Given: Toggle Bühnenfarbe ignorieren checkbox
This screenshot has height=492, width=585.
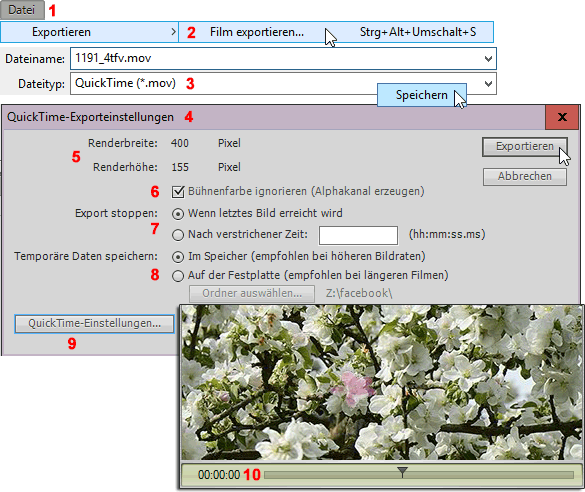Looking at the screenshot, I should tap(178, 192).
